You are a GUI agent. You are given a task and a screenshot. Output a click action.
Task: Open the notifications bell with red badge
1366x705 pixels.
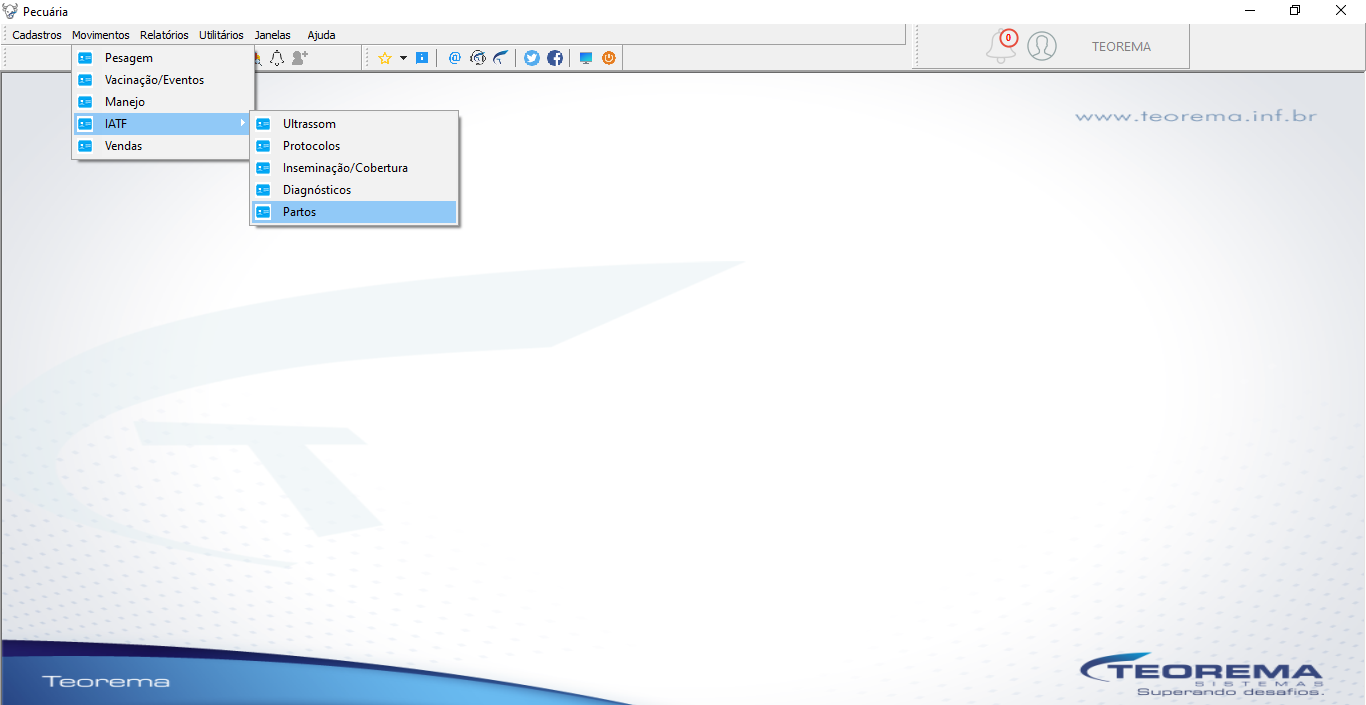click(1001, 46)
